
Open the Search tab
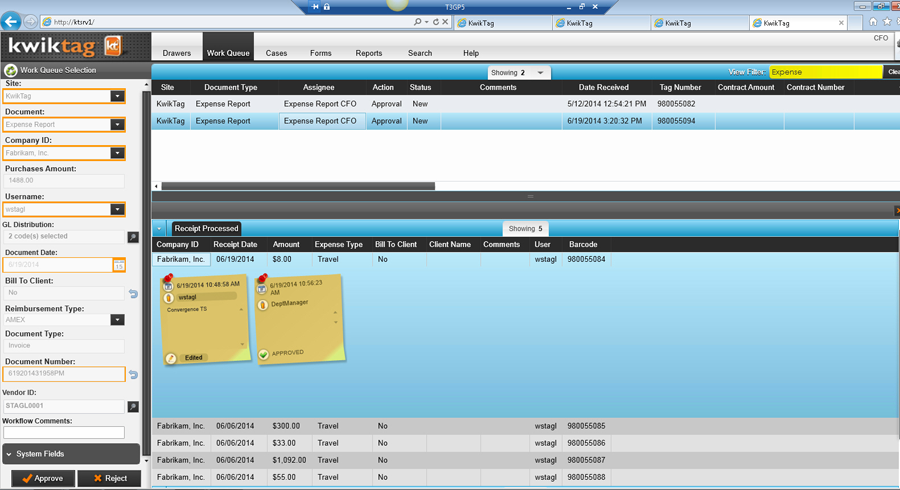pyautogui.click(x=420, y=53)
